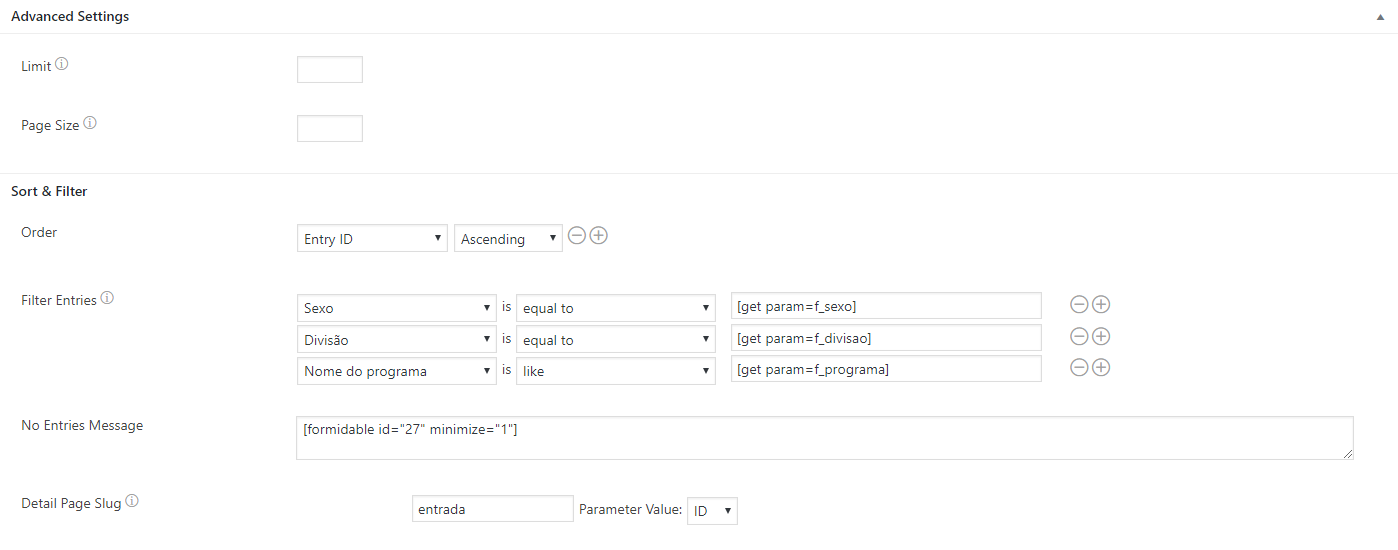Click the info icon next to Limit
The height and width of the screenshot is (550, 1398).
click(62, 65)
